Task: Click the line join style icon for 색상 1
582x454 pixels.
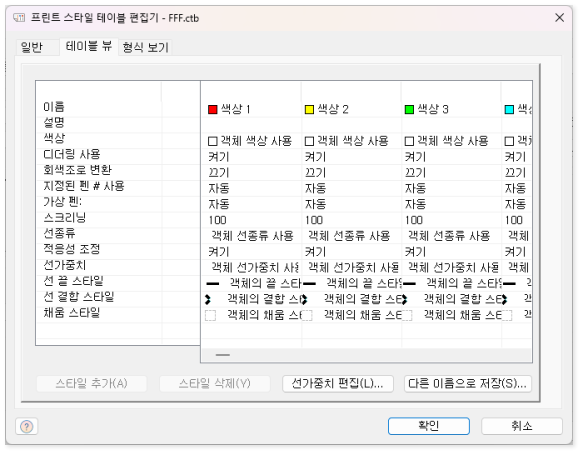Action: [x=207, y=299]
